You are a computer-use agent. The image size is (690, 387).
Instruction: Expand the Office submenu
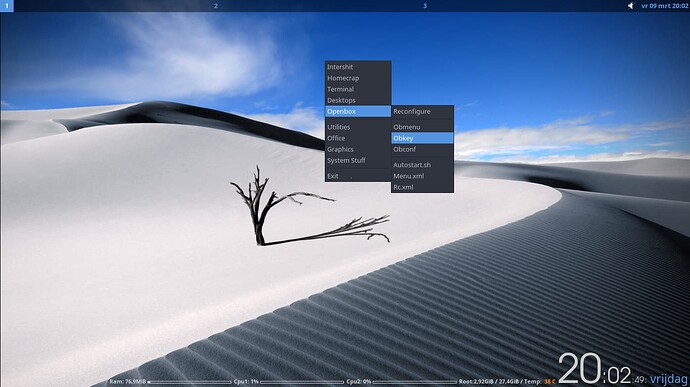coord(358,138)
